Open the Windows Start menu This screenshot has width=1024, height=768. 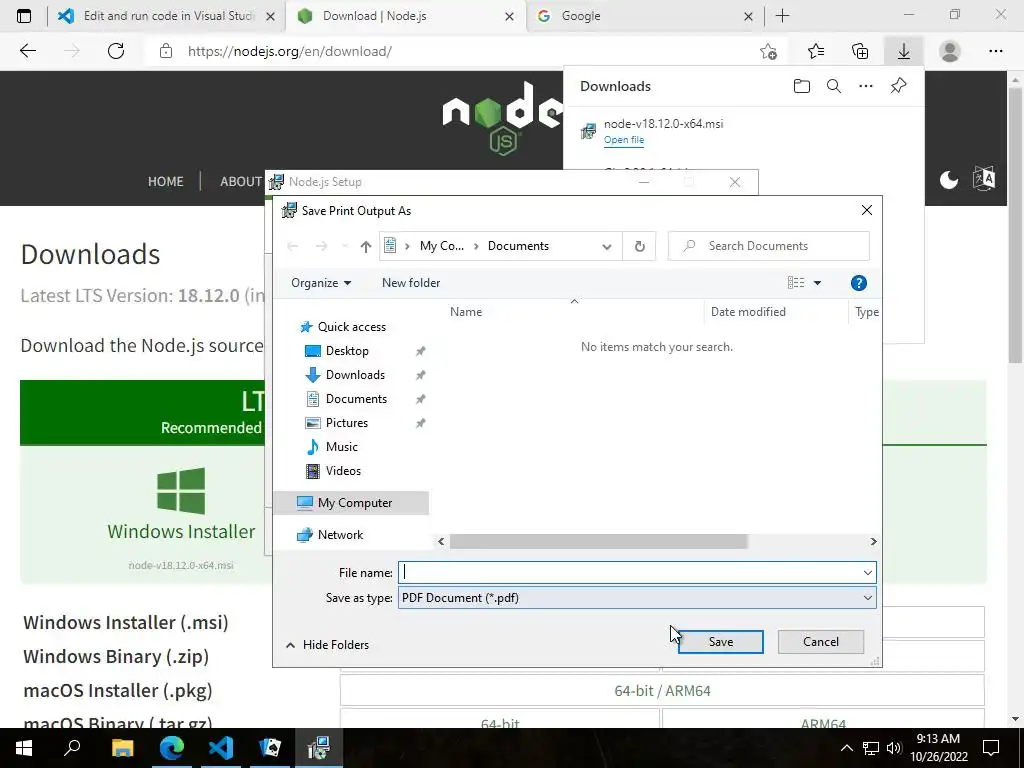coord(24,748)
